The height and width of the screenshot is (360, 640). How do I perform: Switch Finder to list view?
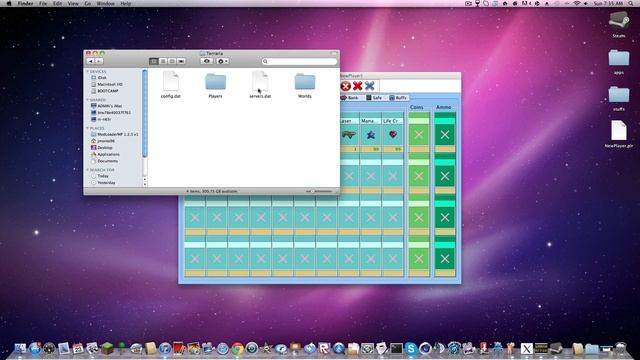point(163,61)
